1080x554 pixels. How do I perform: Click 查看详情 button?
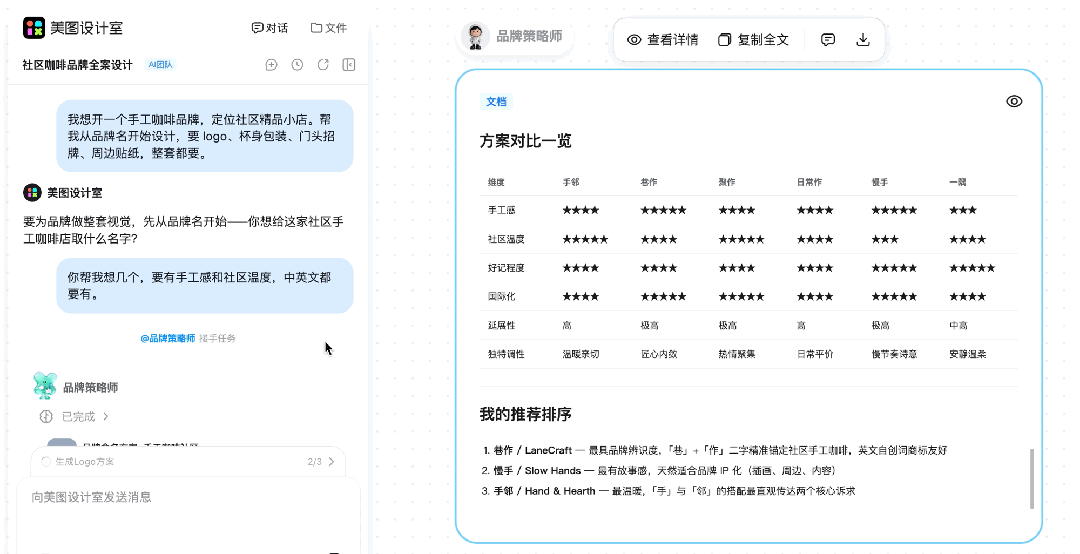(663, 40)
